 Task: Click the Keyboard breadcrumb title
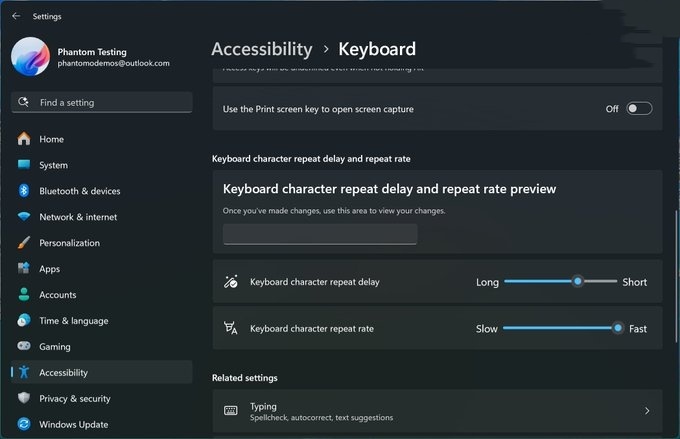(377, 49)
